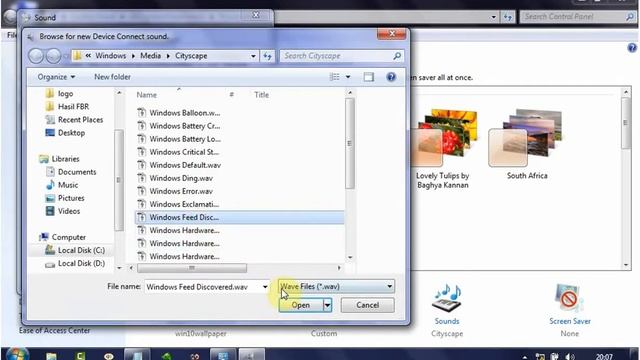Expand the address bar history dropdown

[x=253, y=56]
